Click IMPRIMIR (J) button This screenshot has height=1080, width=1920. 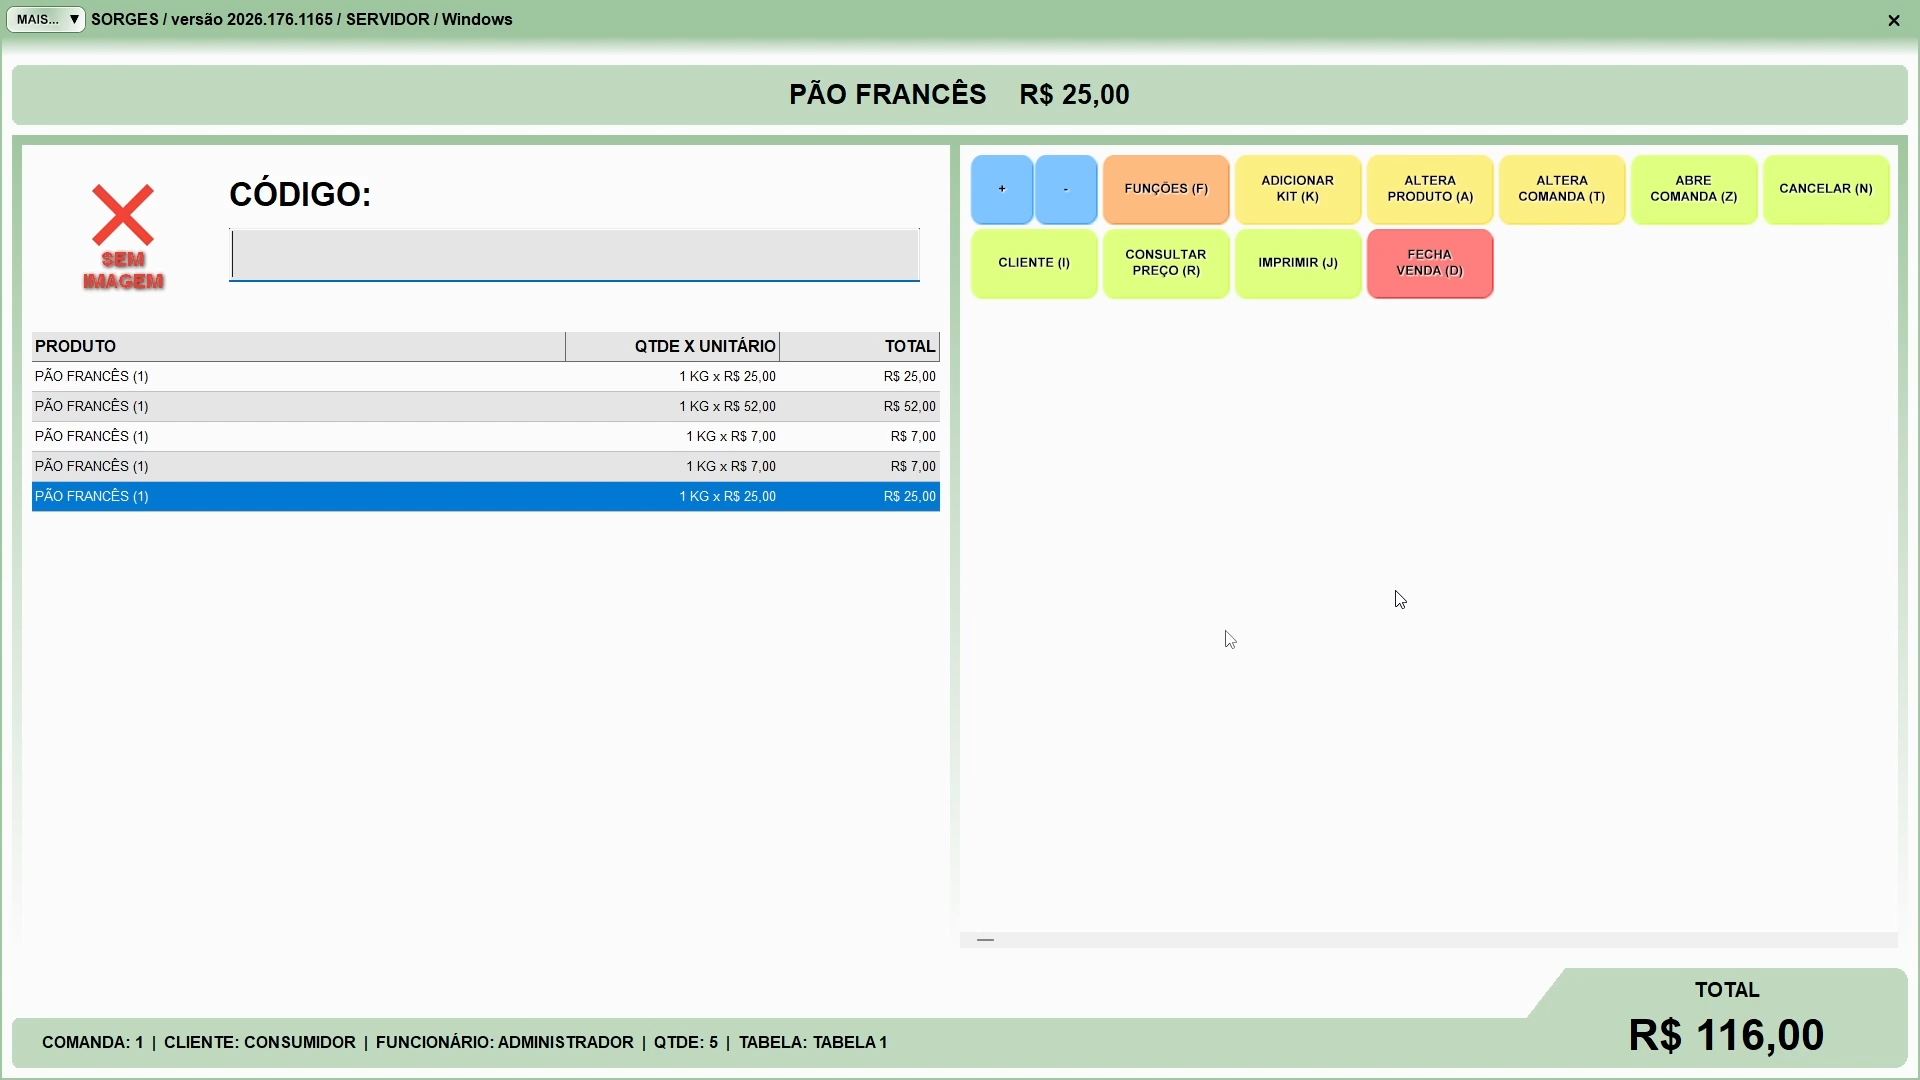1298,263
